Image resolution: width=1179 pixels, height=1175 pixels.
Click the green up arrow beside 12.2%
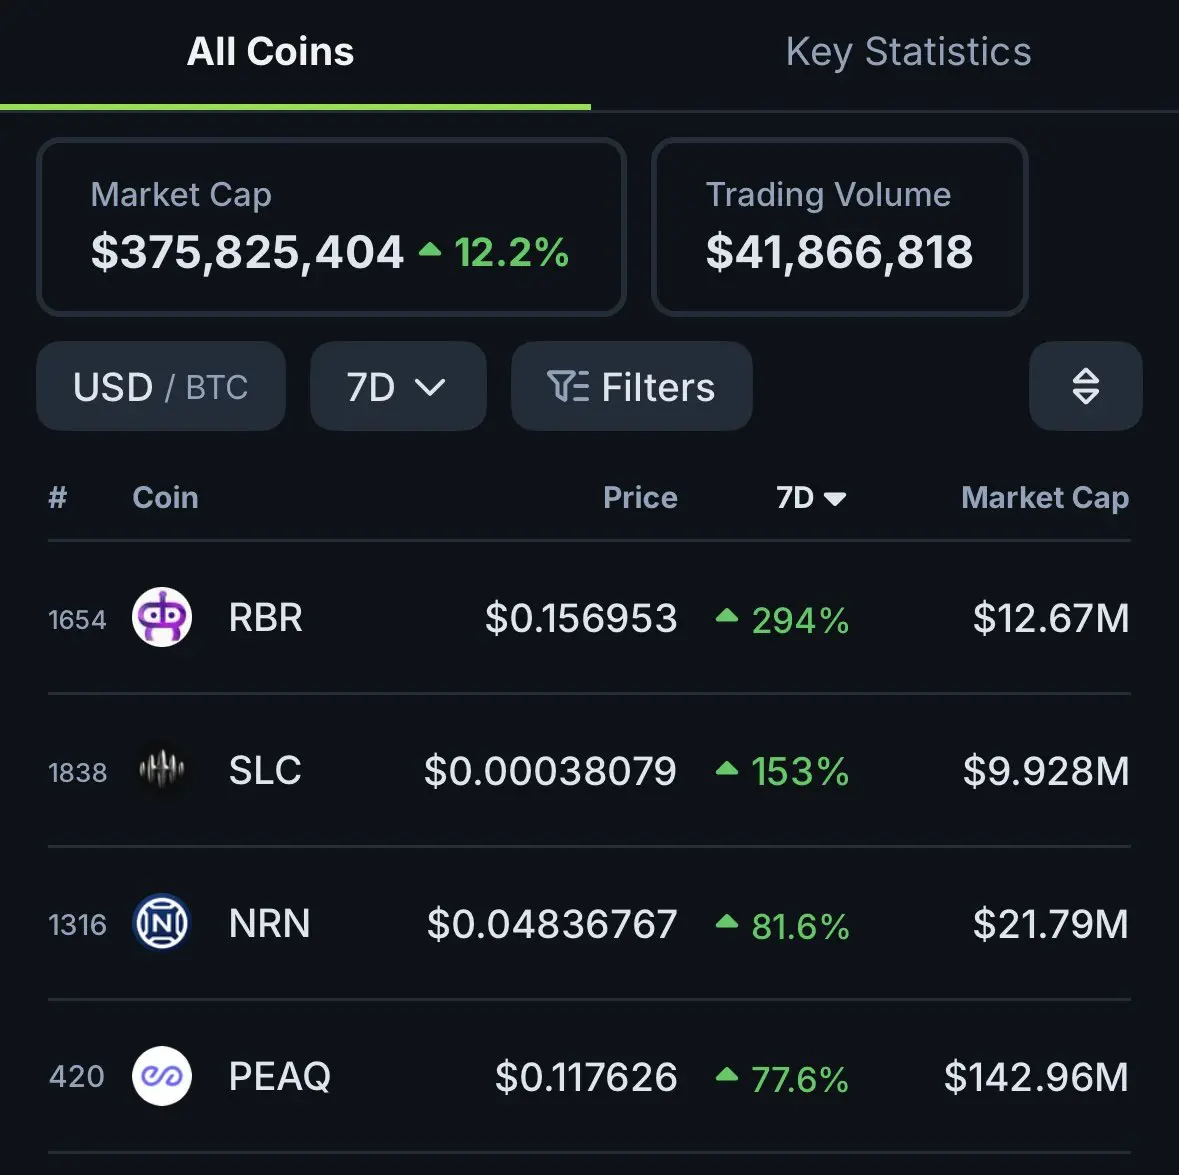429,249
